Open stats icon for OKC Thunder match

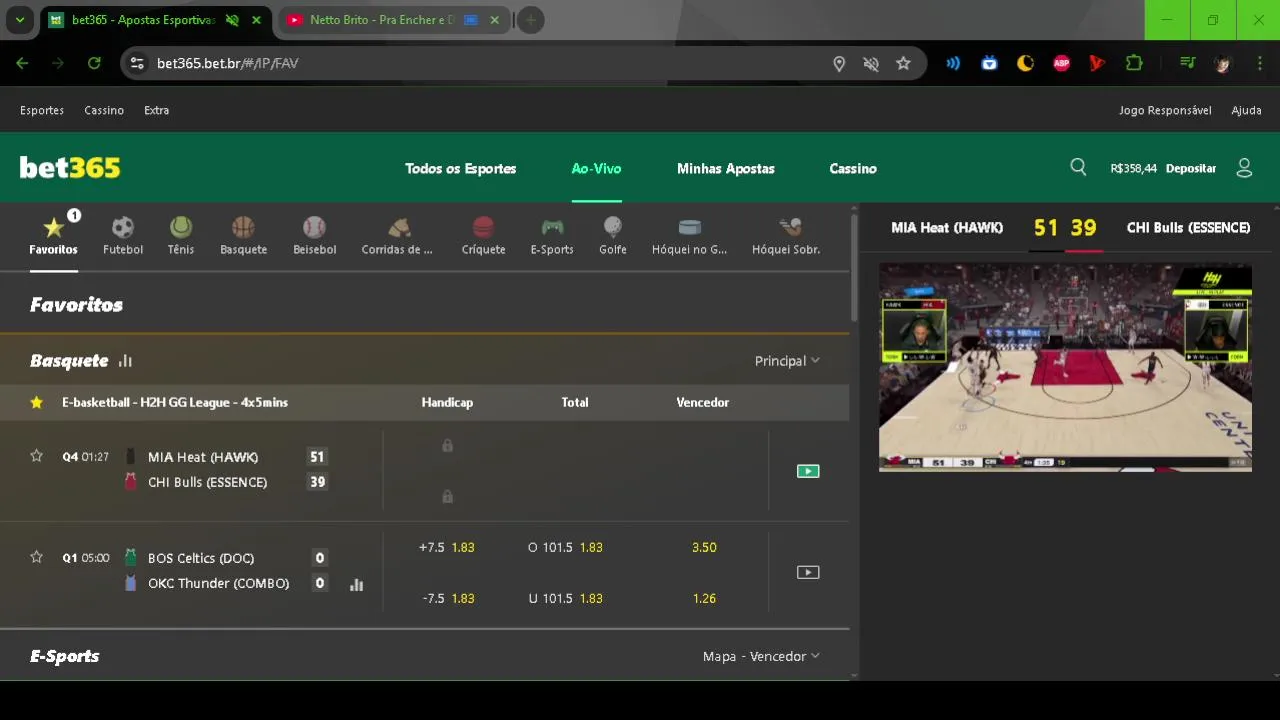tap(356, 584)
